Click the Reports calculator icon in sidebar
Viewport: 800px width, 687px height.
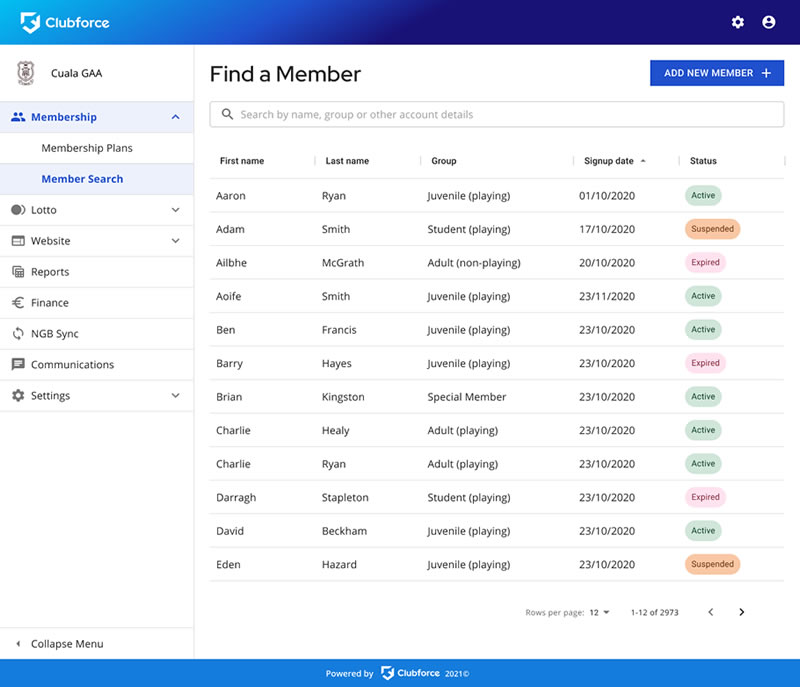[x=18, y=272]
